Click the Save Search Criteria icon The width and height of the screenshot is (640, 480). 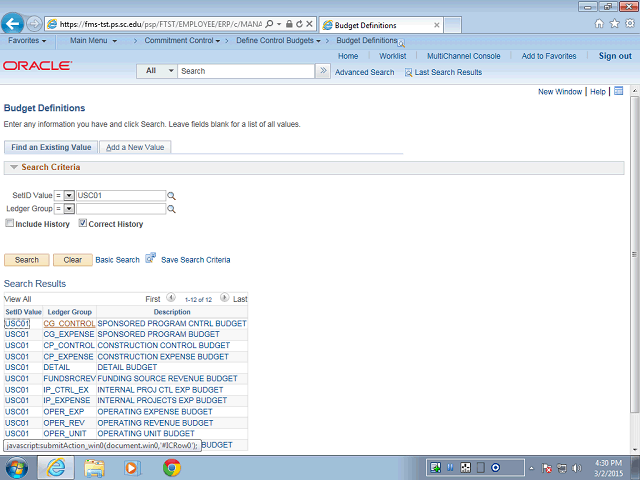click(x=151, y=258)
